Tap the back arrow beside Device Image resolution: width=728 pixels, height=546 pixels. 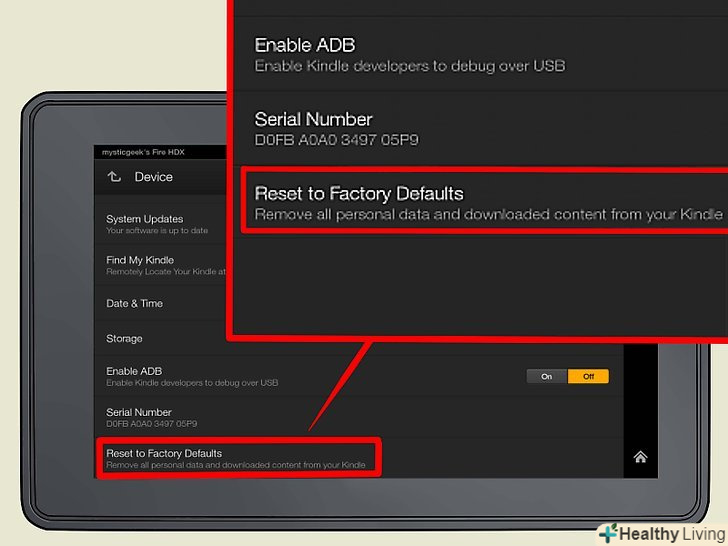[x=114, y=177]
